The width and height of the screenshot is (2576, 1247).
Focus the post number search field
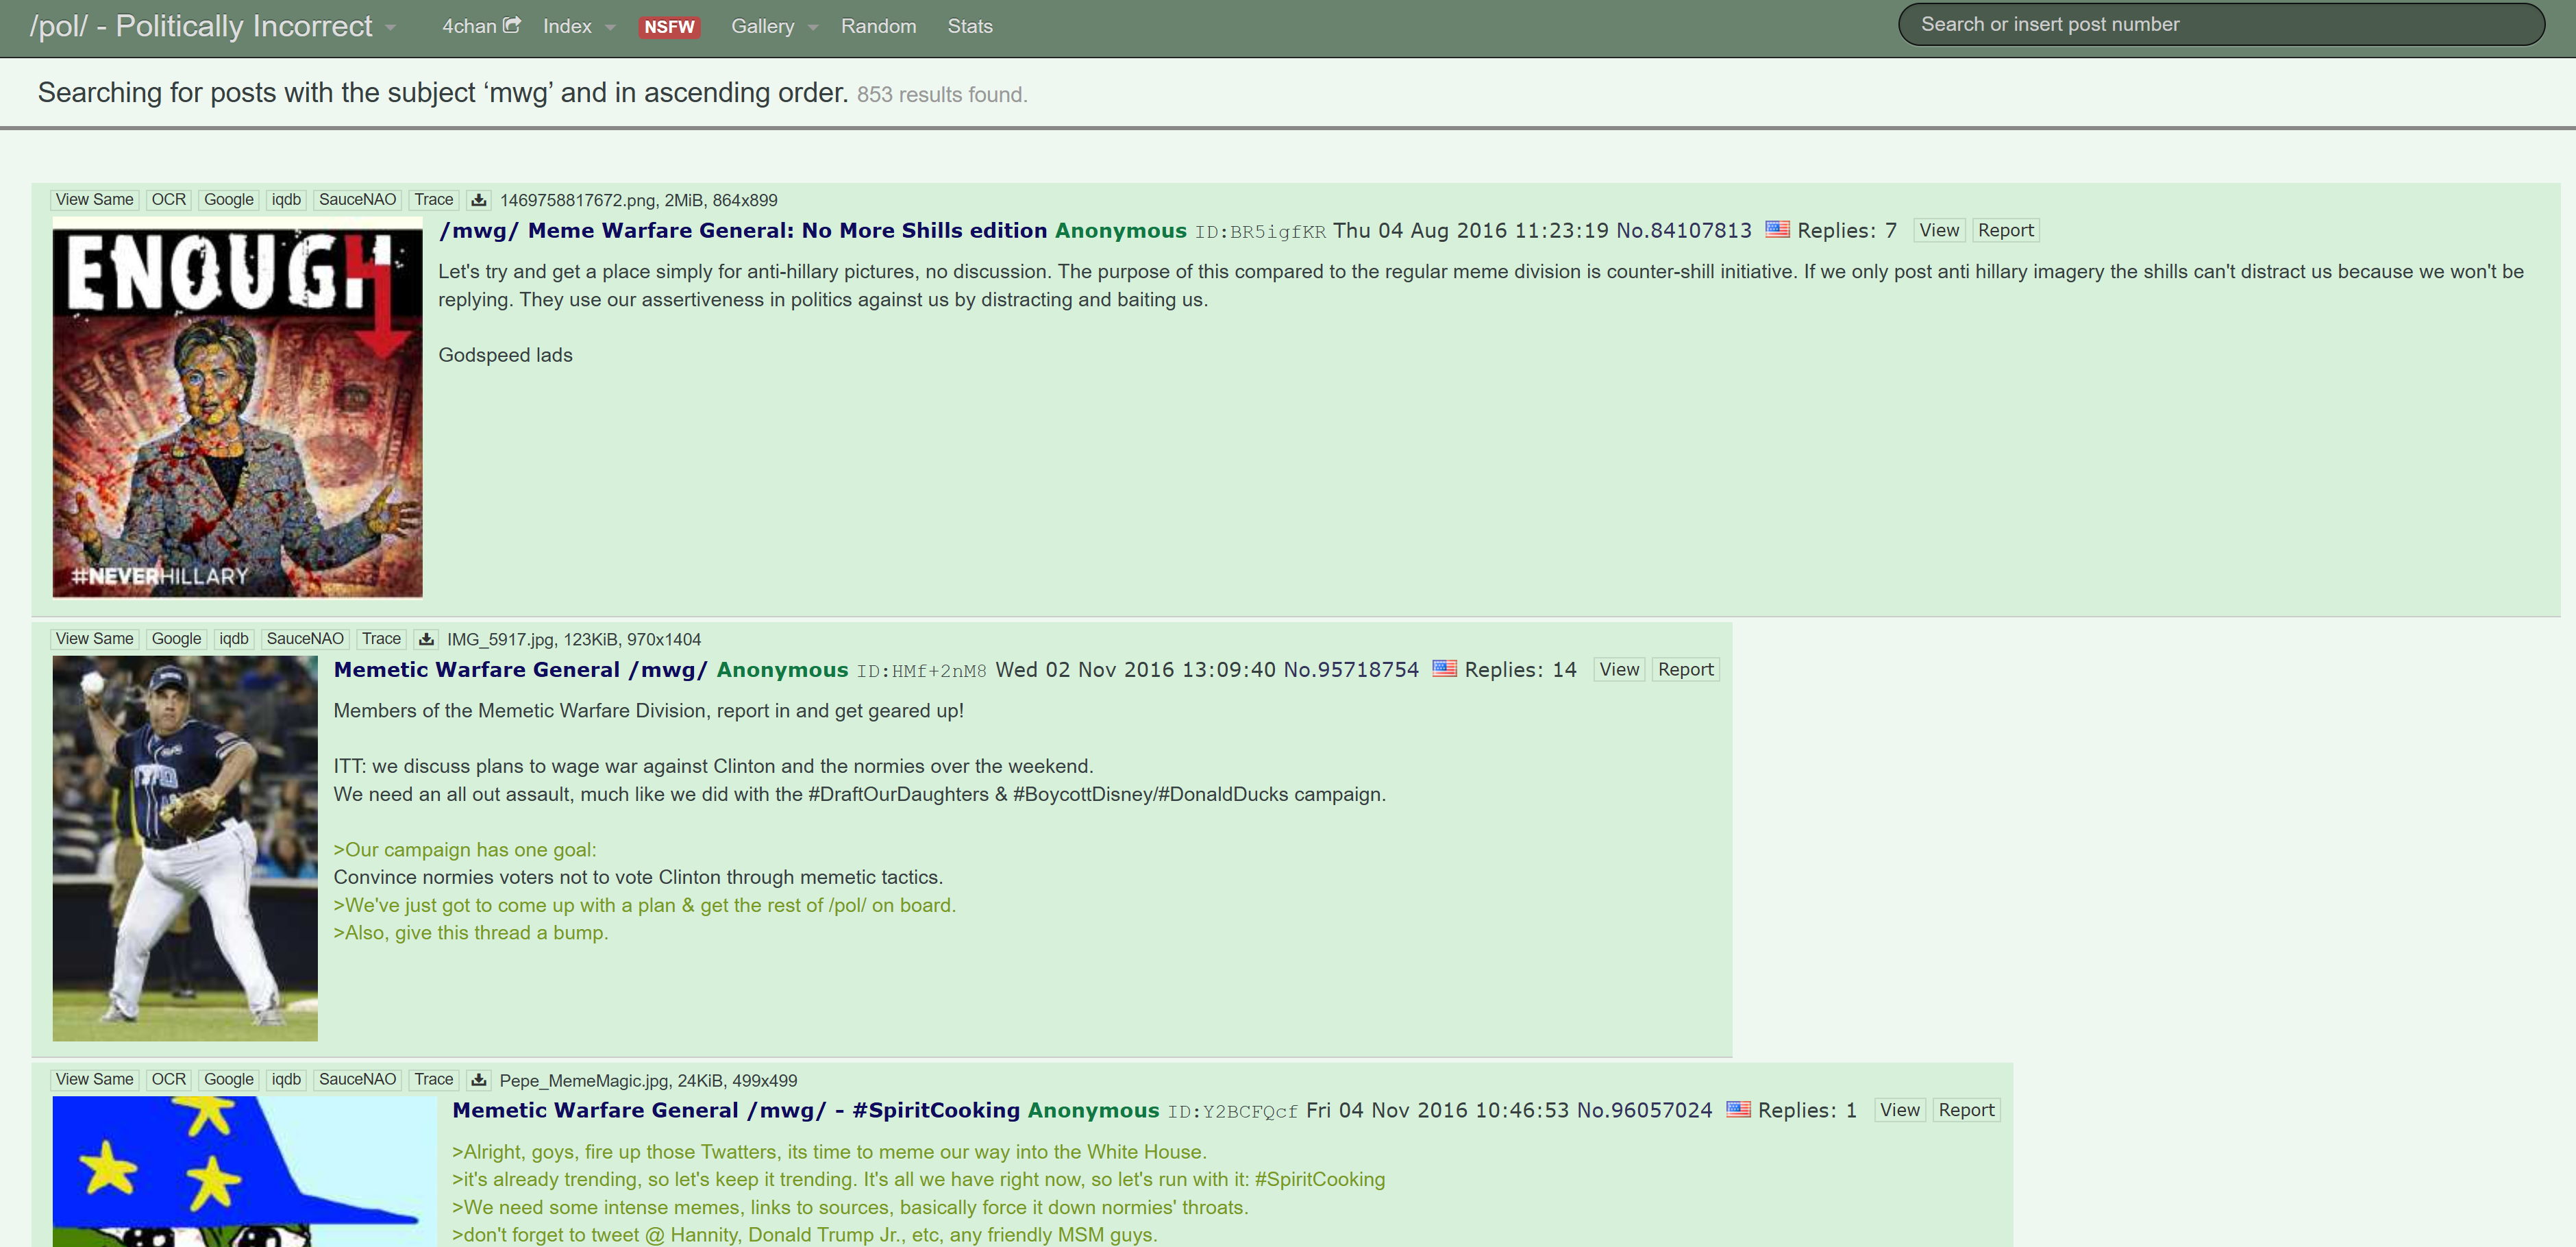(2220, 25)
